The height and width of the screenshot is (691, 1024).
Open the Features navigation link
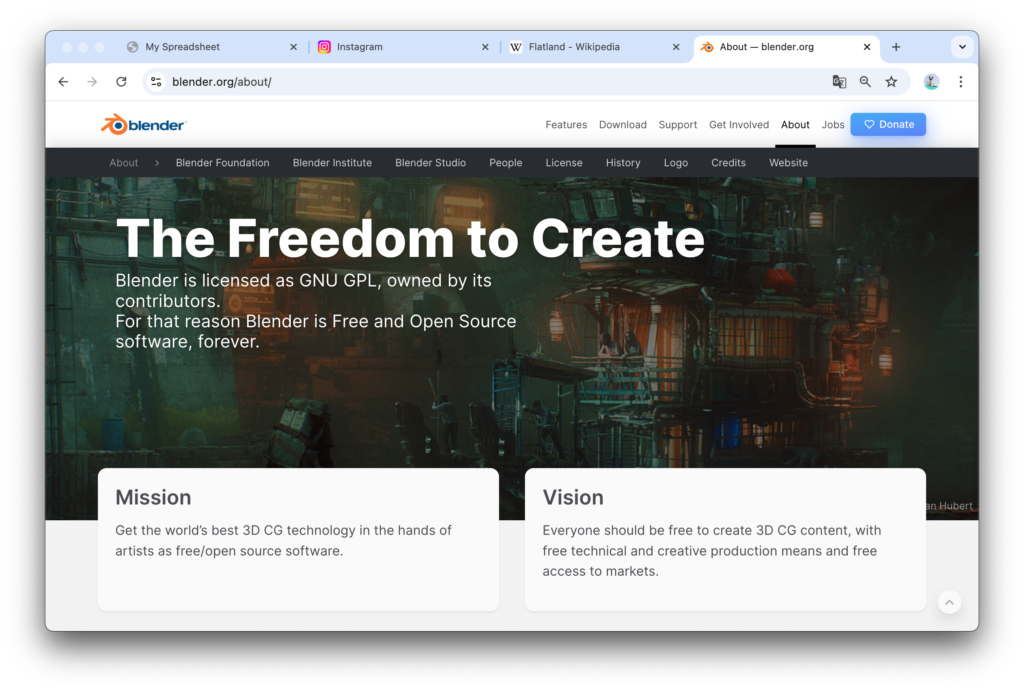tap(566, 125)
